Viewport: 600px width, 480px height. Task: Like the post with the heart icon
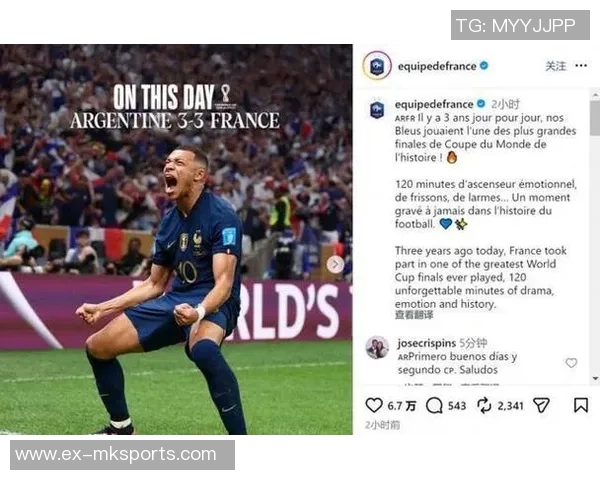pyautogui.click(x=374, y=405)
